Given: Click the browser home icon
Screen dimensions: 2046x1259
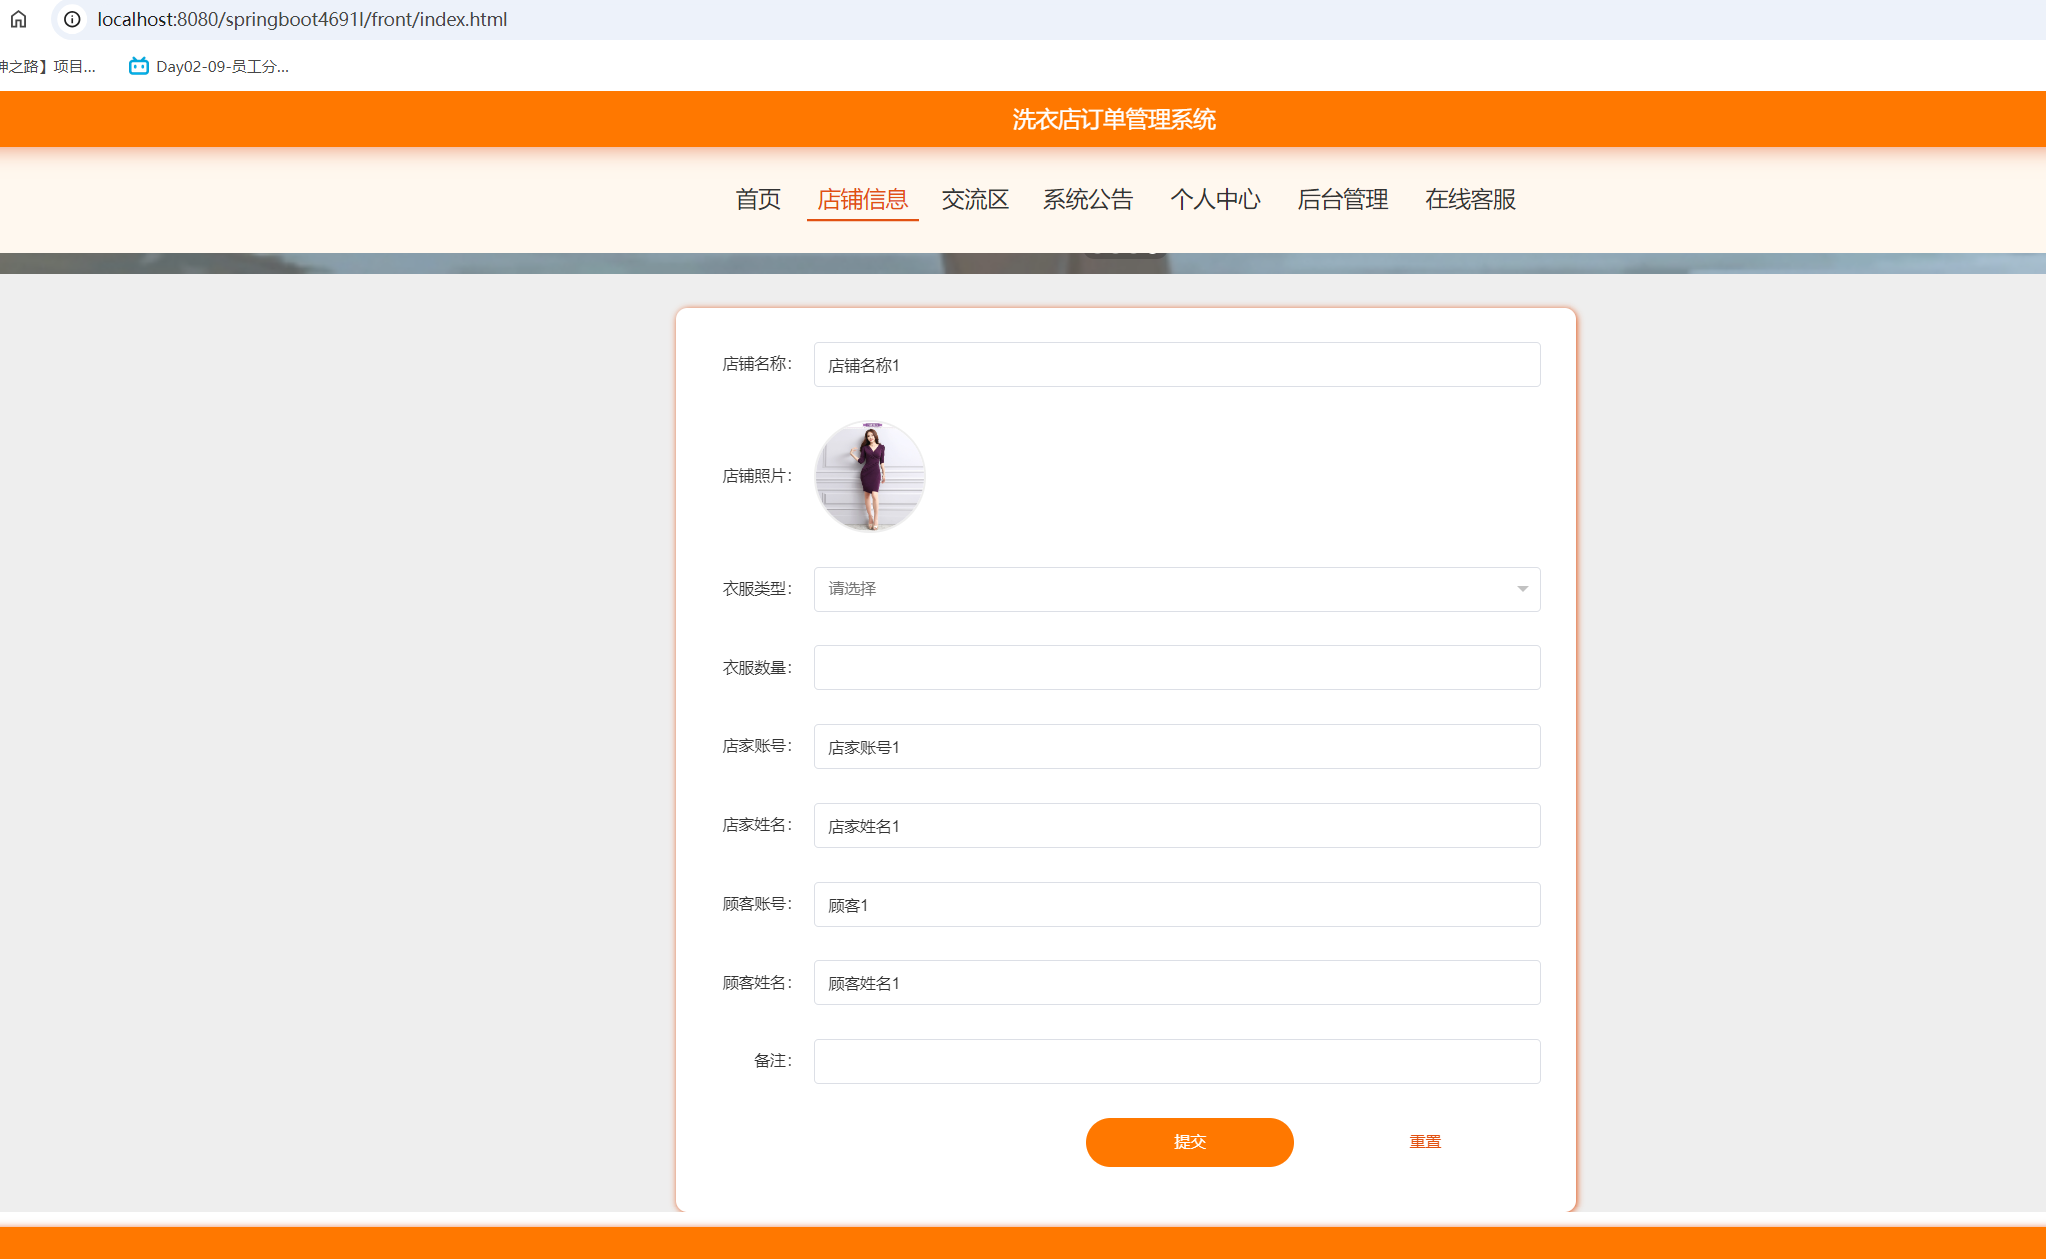Looking at the screenshot, I should 19,19.
